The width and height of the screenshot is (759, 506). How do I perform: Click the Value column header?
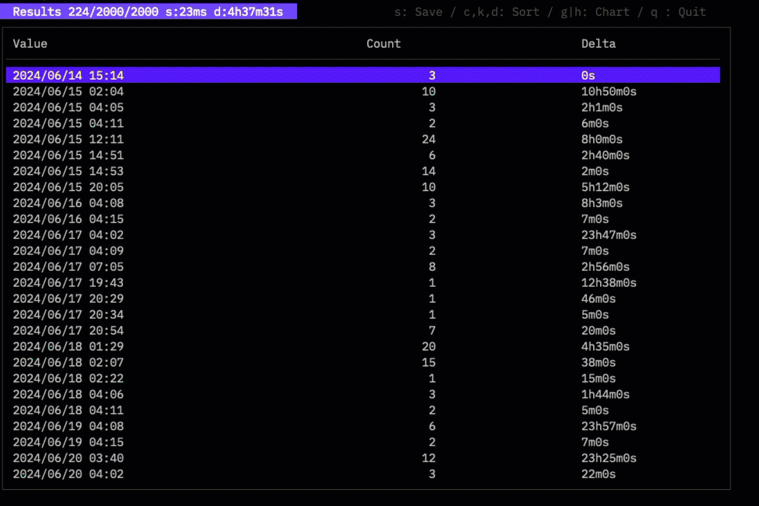pos(30,44)
